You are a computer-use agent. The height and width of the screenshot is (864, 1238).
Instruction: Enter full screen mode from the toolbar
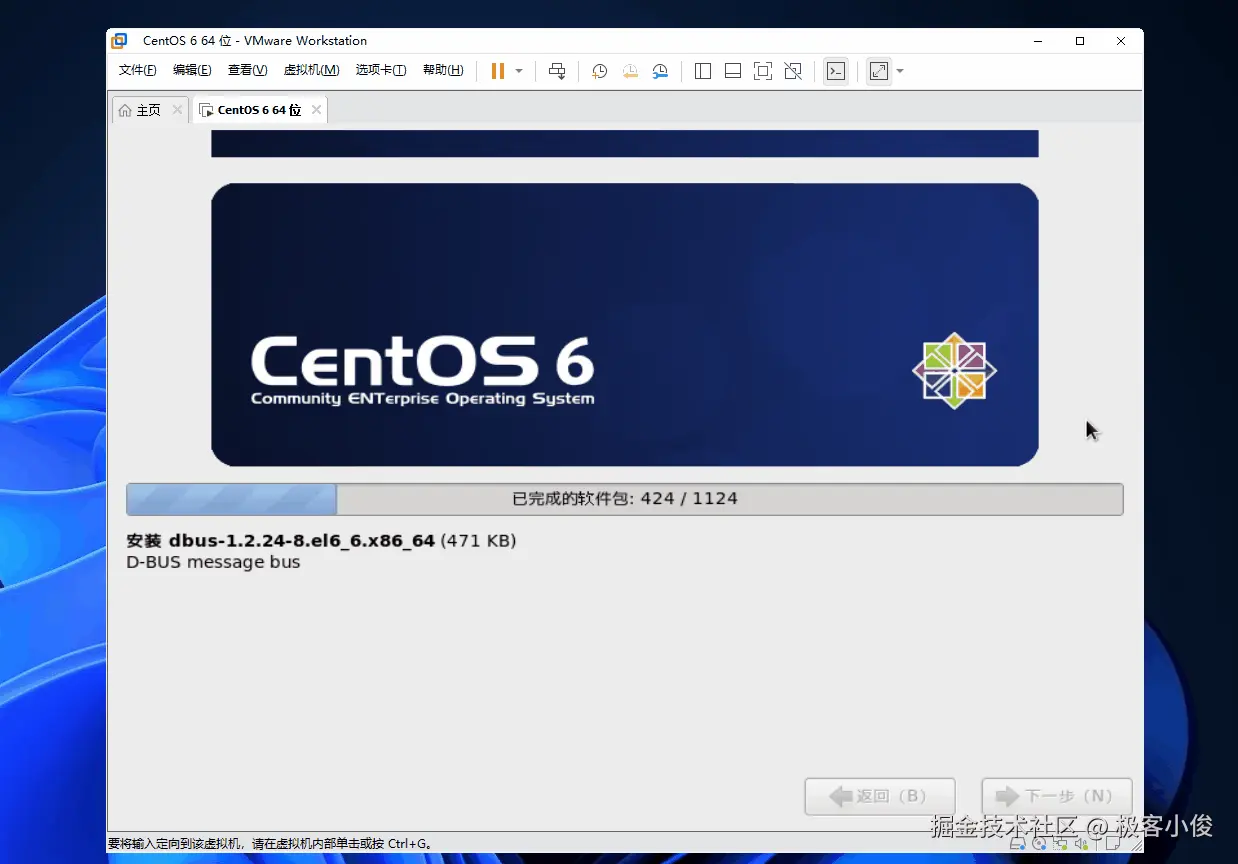[x=763, y=71]
